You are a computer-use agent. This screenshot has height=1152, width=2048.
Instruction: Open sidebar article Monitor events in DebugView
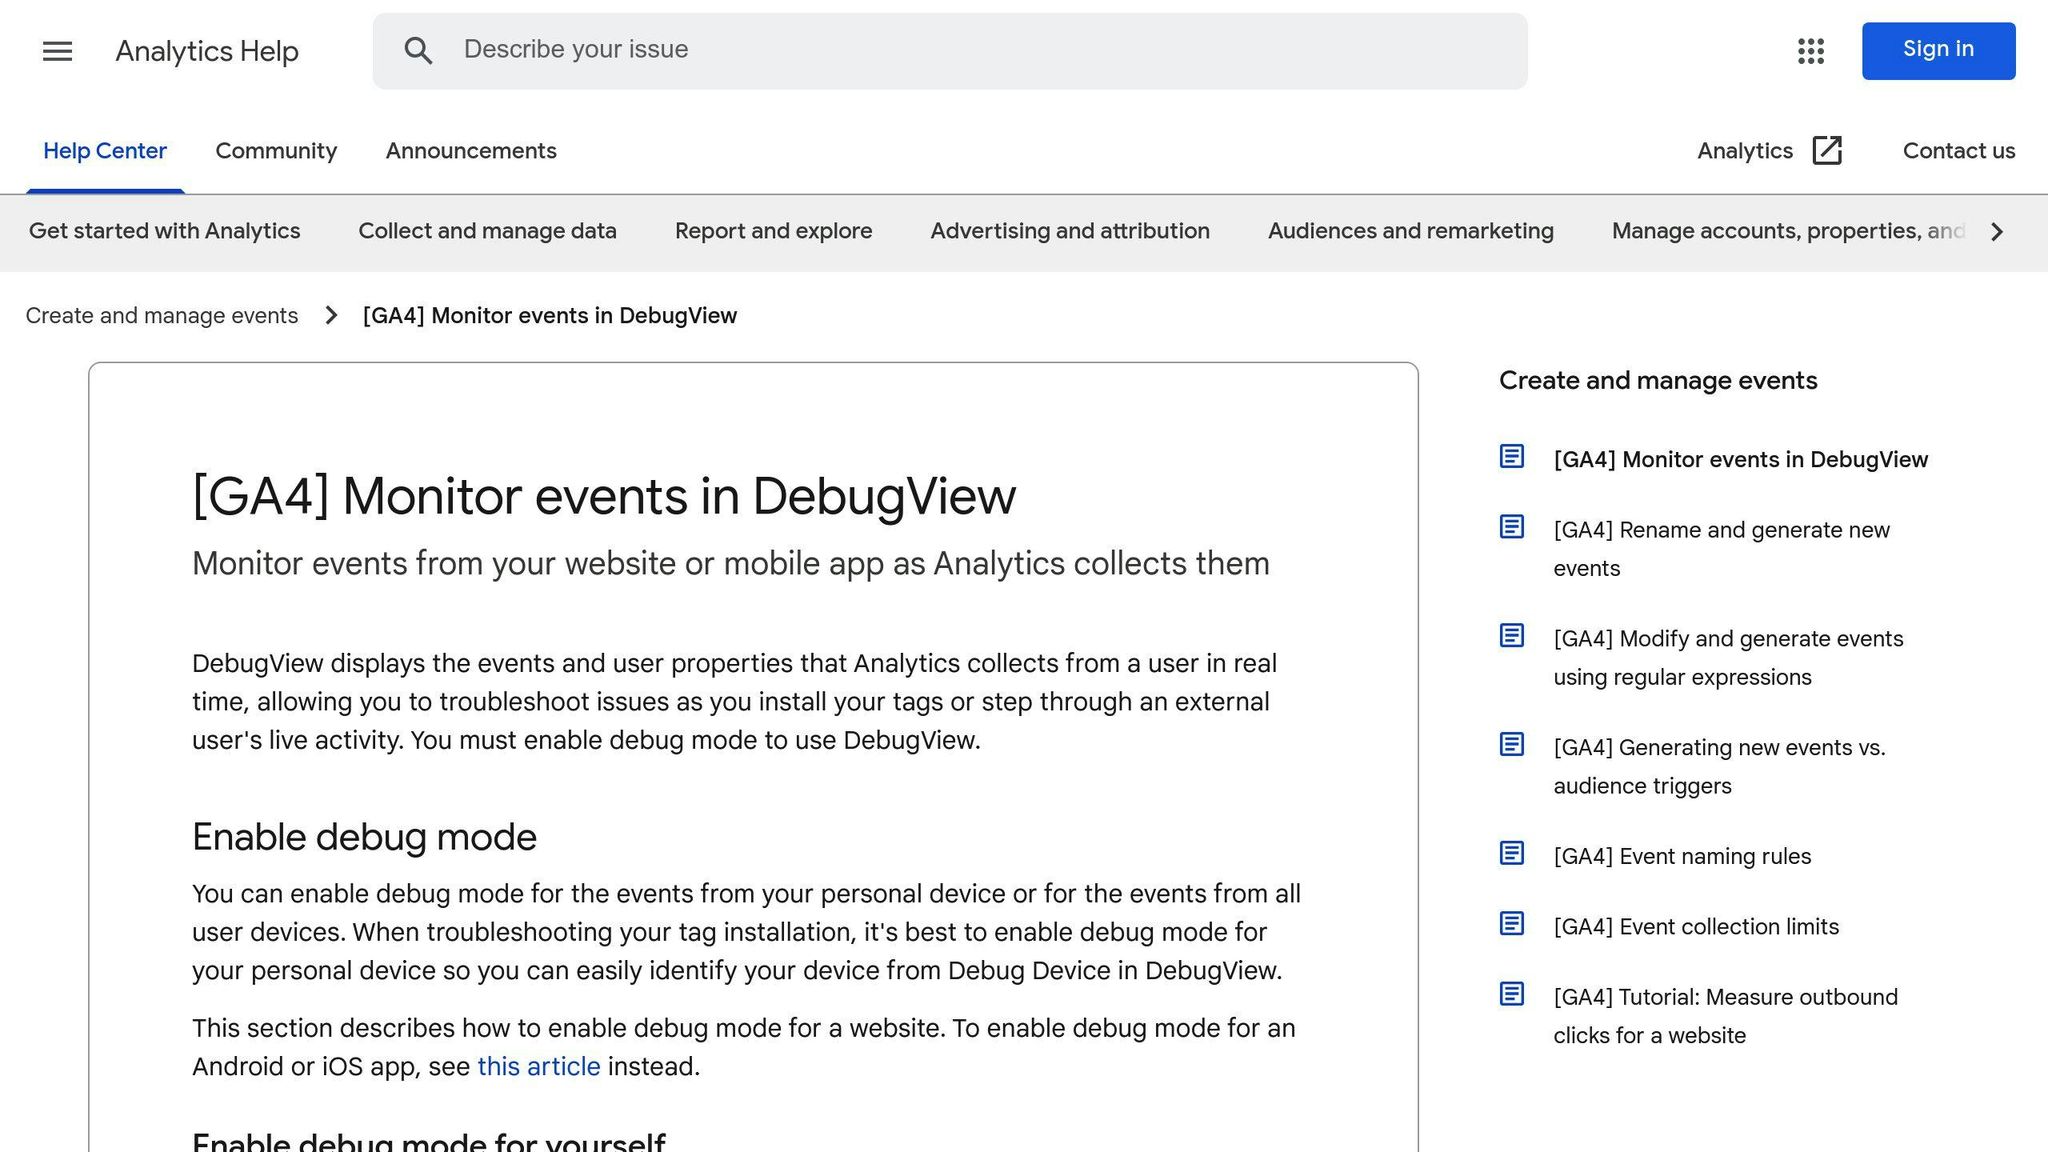1740,460
